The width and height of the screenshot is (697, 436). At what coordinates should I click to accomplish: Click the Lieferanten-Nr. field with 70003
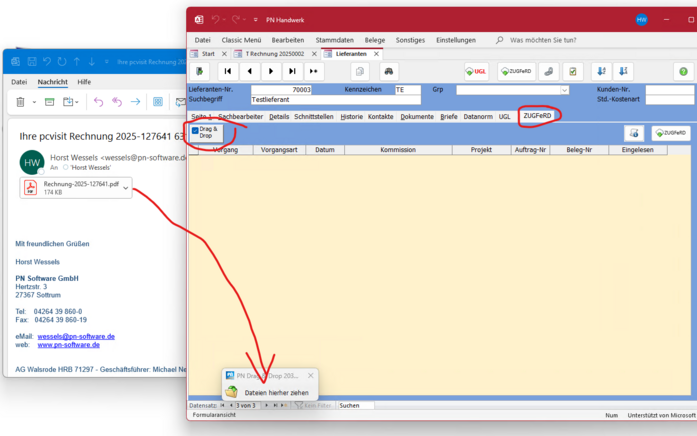click(x=281, y=90)
